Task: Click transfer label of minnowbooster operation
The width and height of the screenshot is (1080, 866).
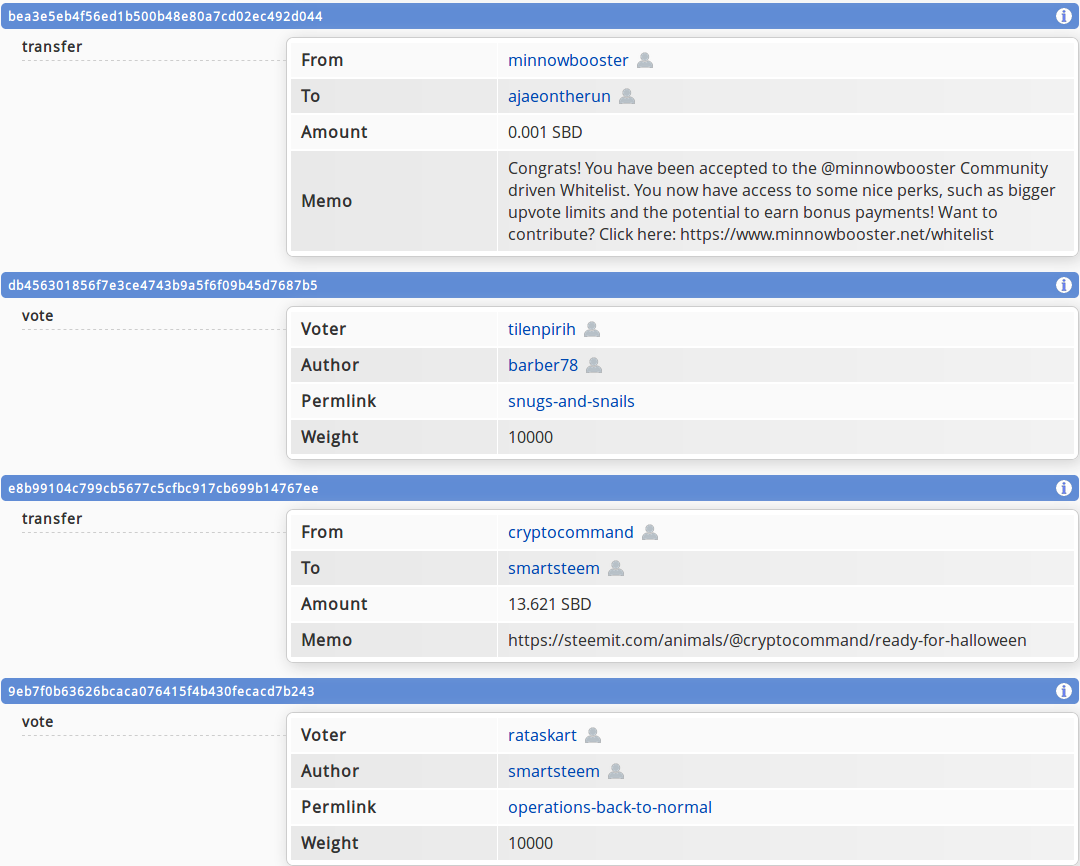Action: point(52,47)
